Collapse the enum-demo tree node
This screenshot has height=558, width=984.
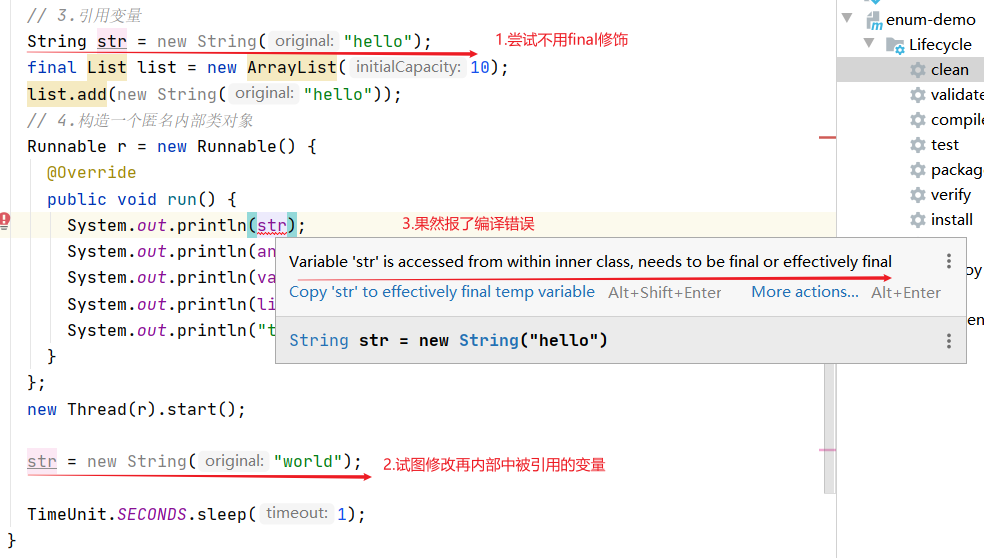pos(847,18)
